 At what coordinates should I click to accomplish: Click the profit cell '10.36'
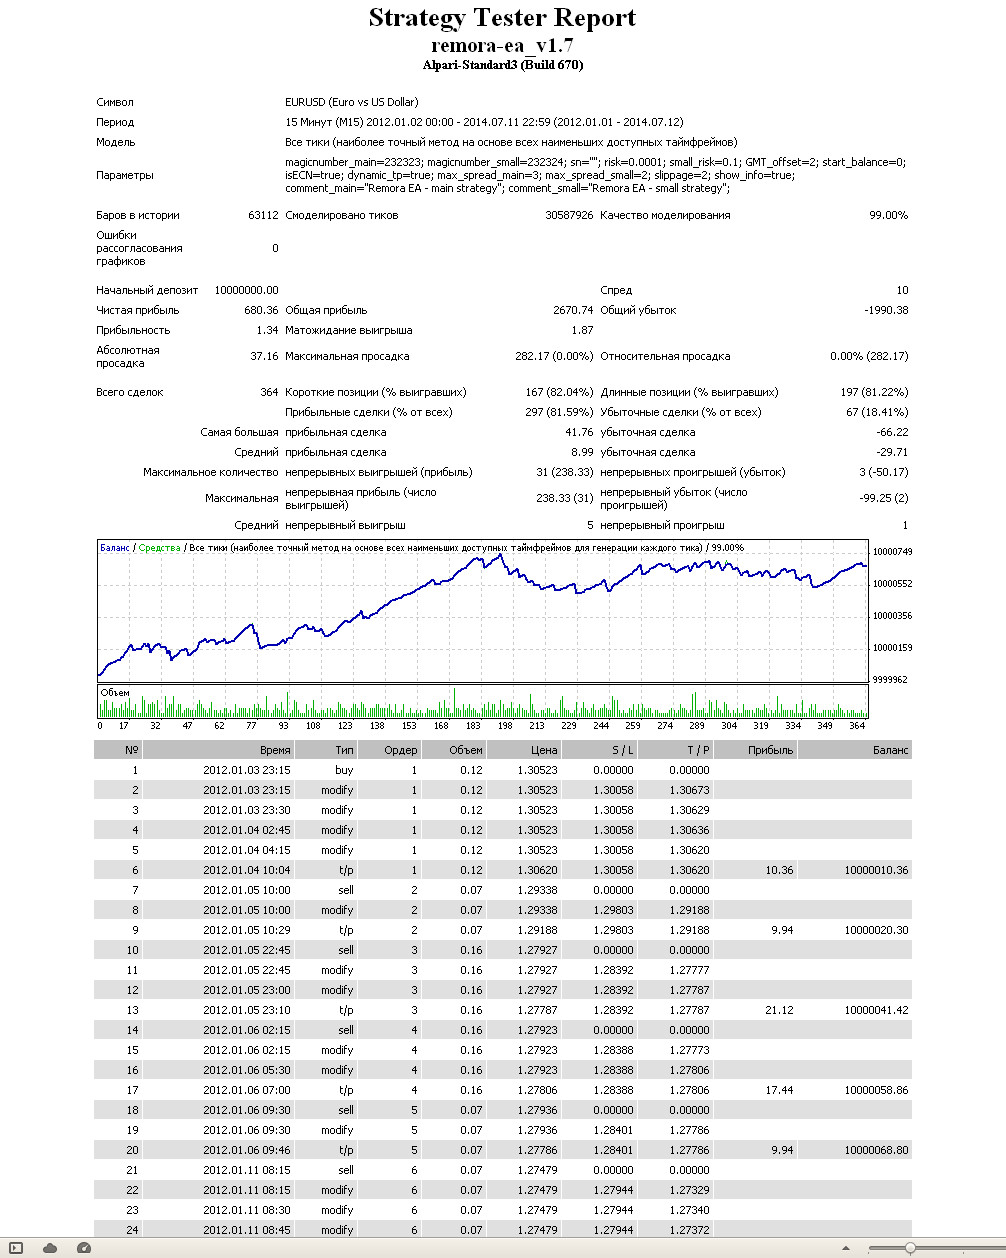click(780, 870)
